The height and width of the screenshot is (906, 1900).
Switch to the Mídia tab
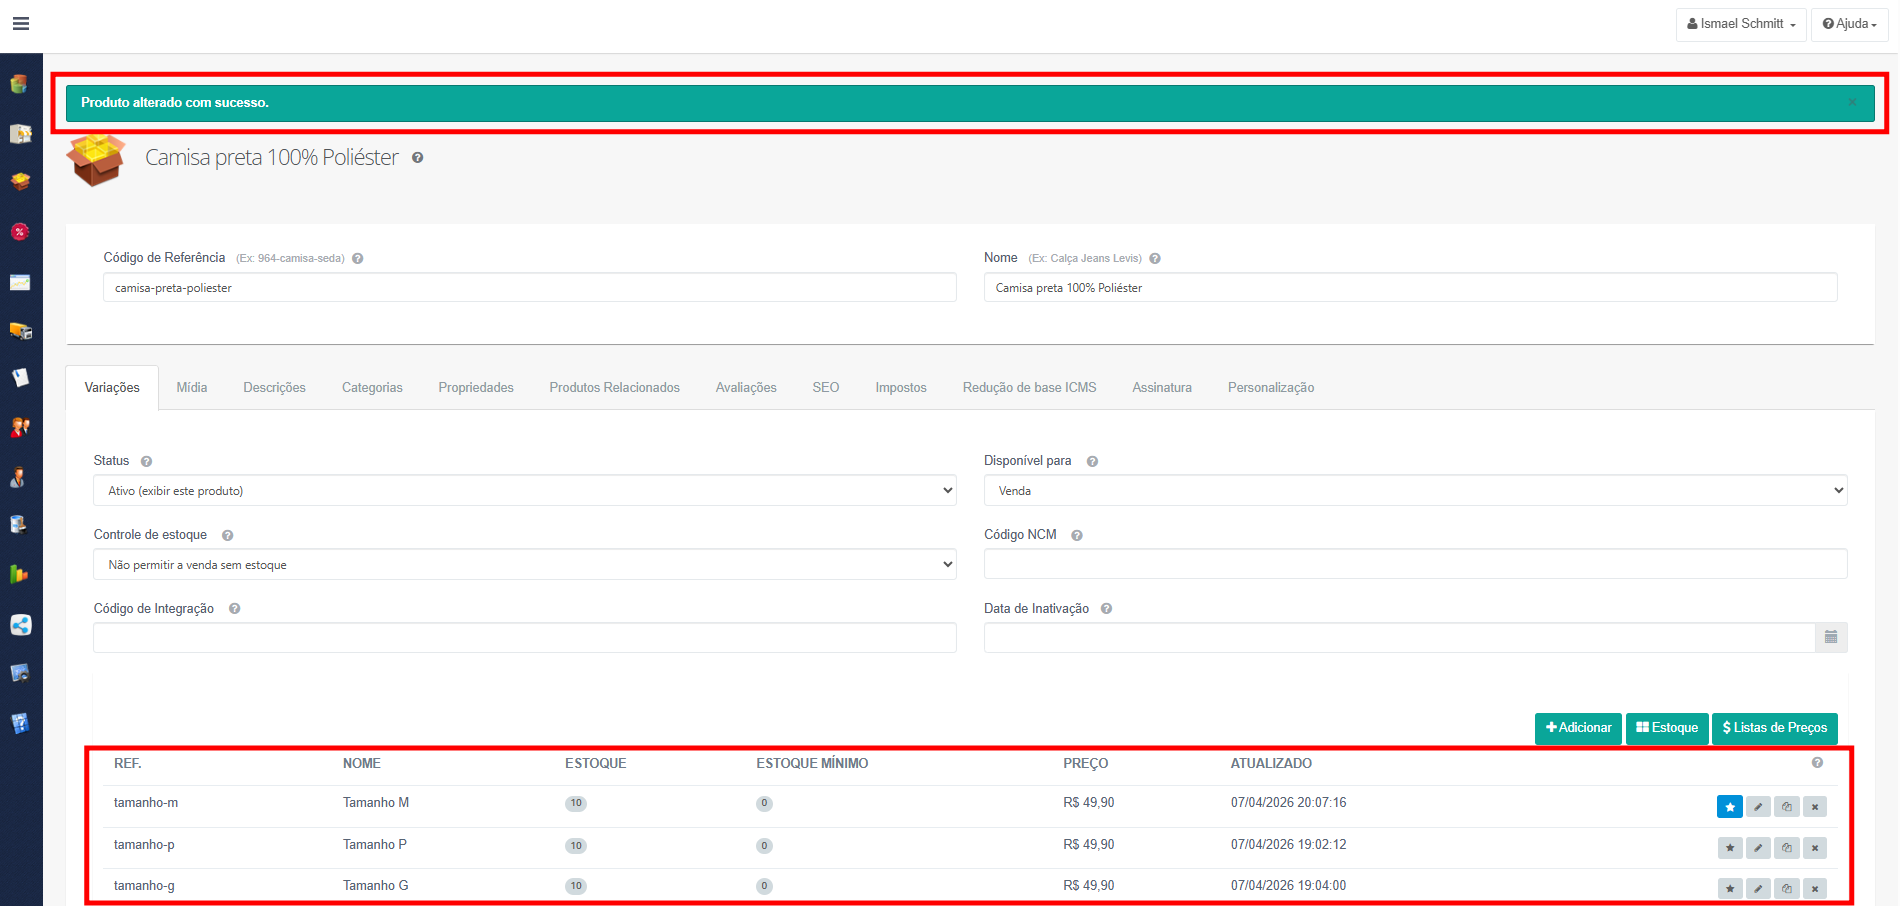[192, 388]
